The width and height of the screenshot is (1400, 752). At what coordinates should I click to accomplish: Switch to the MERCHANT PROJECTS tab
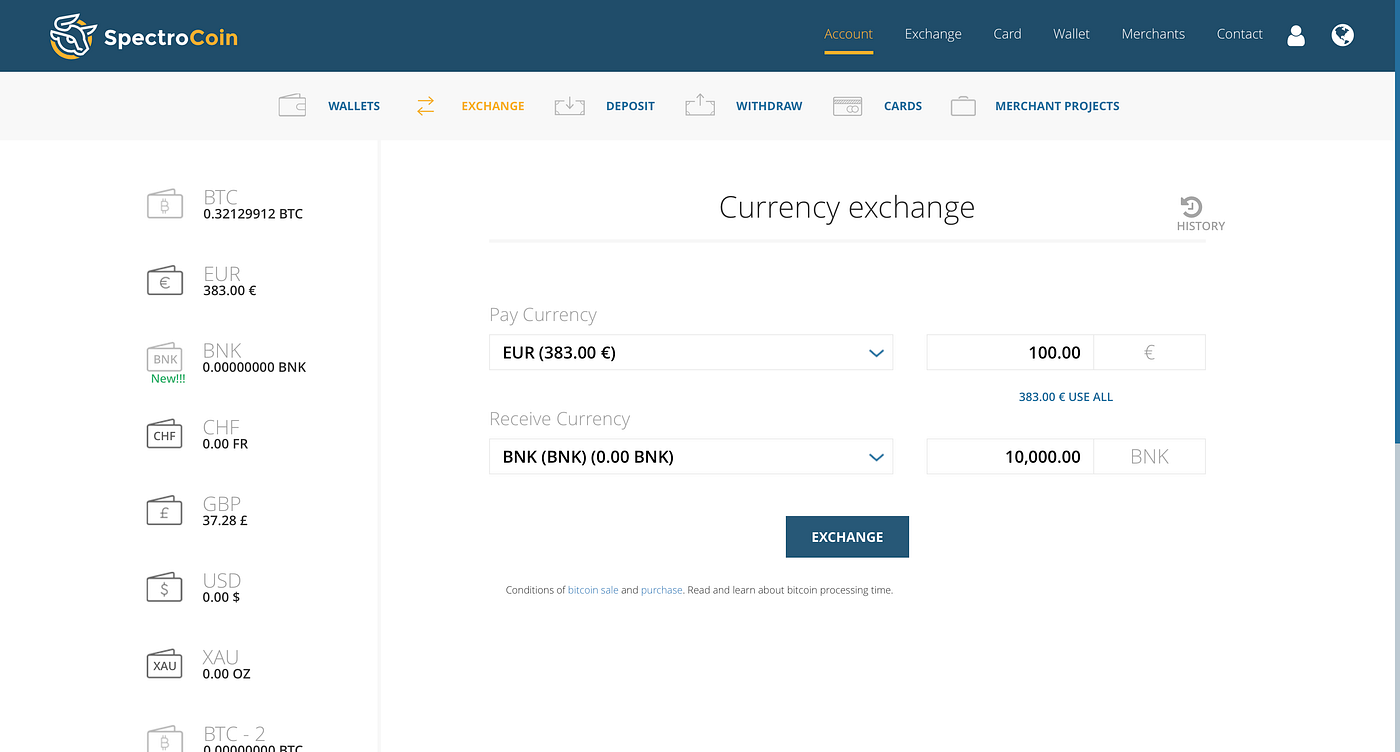[1057, 106]
